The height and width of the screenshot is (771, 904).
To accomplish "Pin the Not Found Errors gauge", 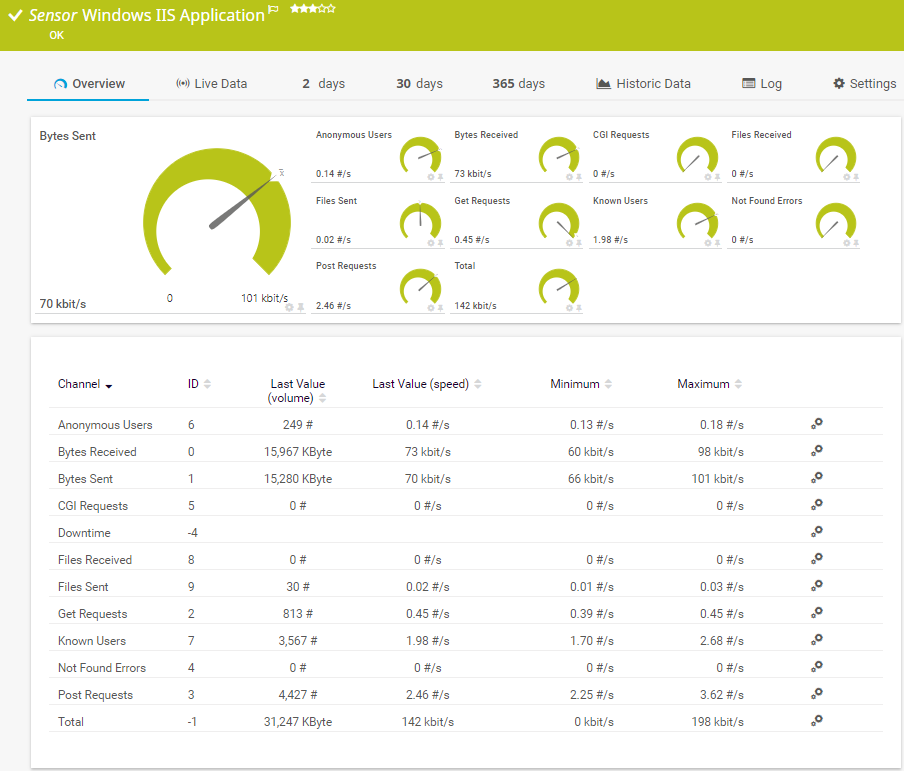I will coord(856,243).
